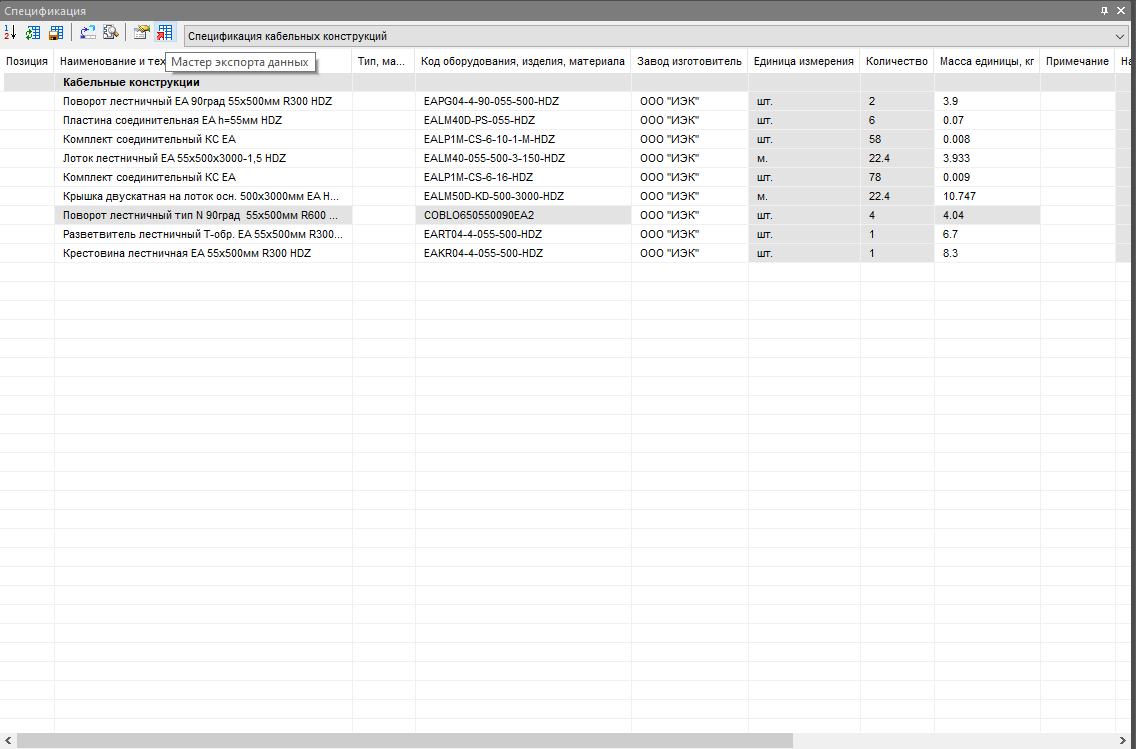The image size is (1136, 749).
Task: Click ООО "ИЭК" in the EAPG04-4-90 row
Action: [689, 101]
